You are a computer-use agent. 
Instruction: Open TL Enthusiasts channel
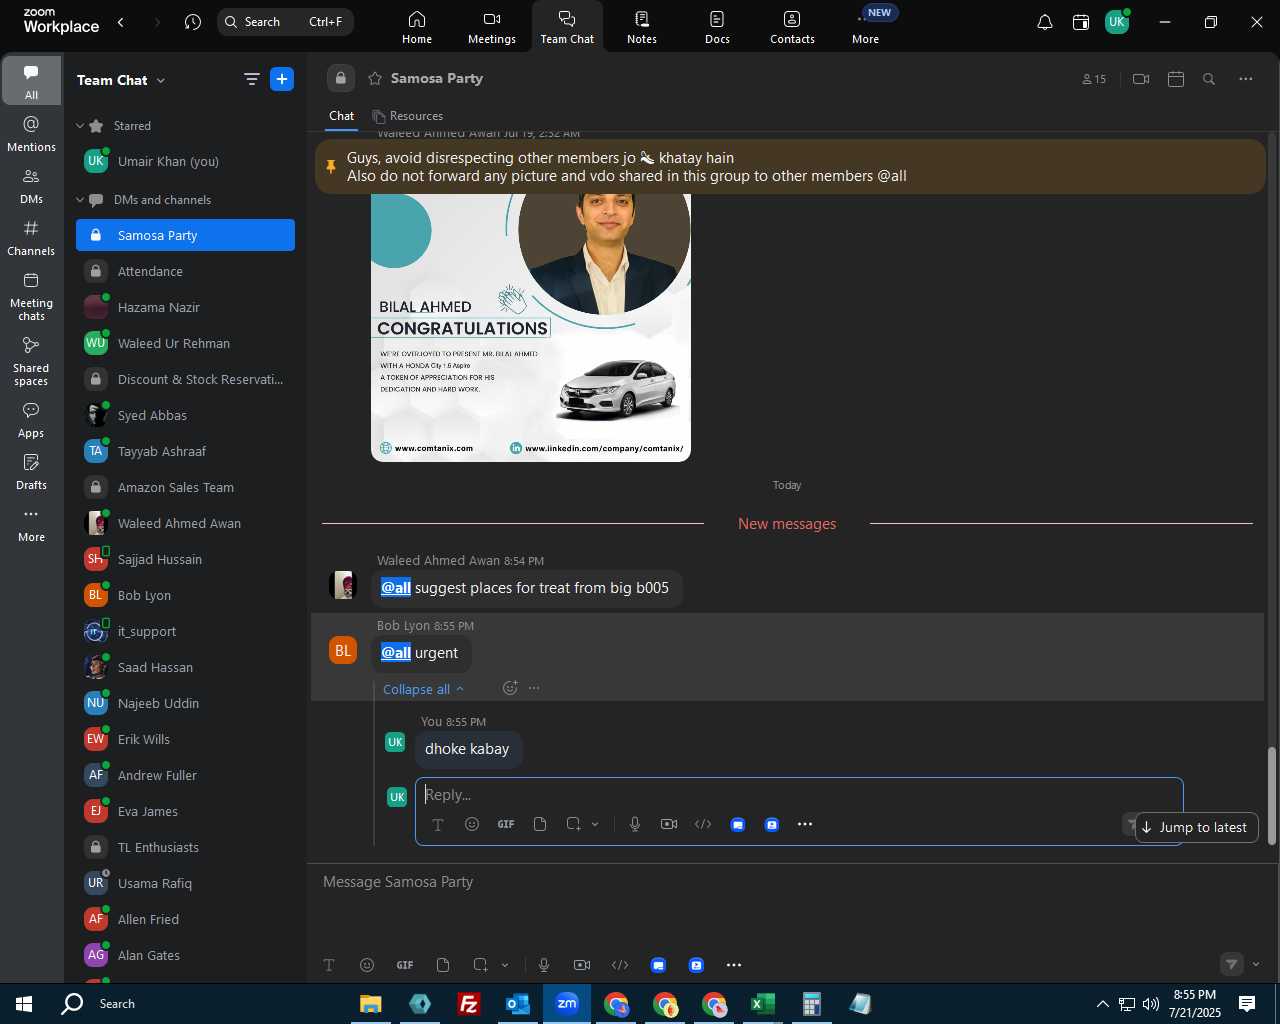click(185, 848)
